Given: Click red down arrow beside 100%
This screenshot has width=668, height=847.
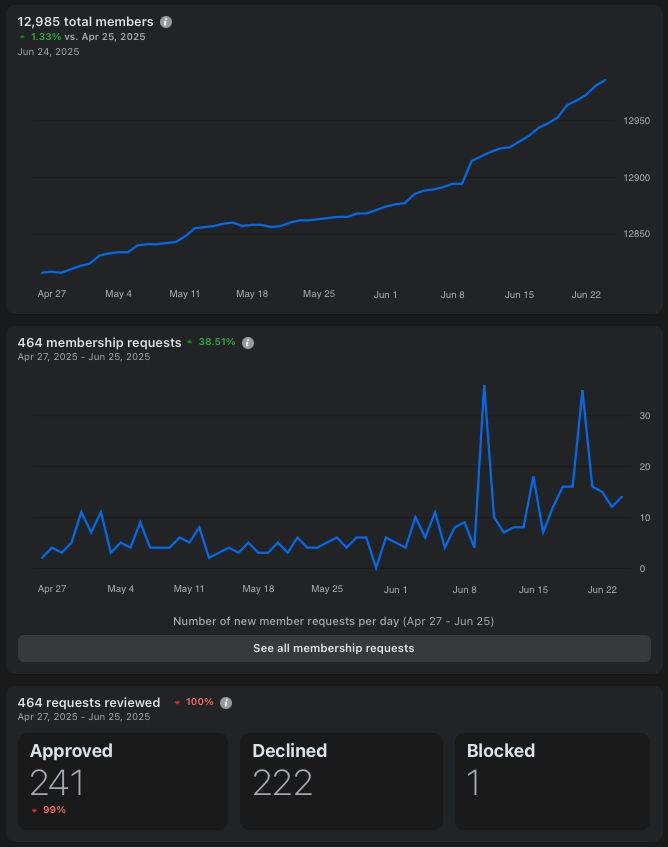Looking at the screenshot, I should (178, 703).
